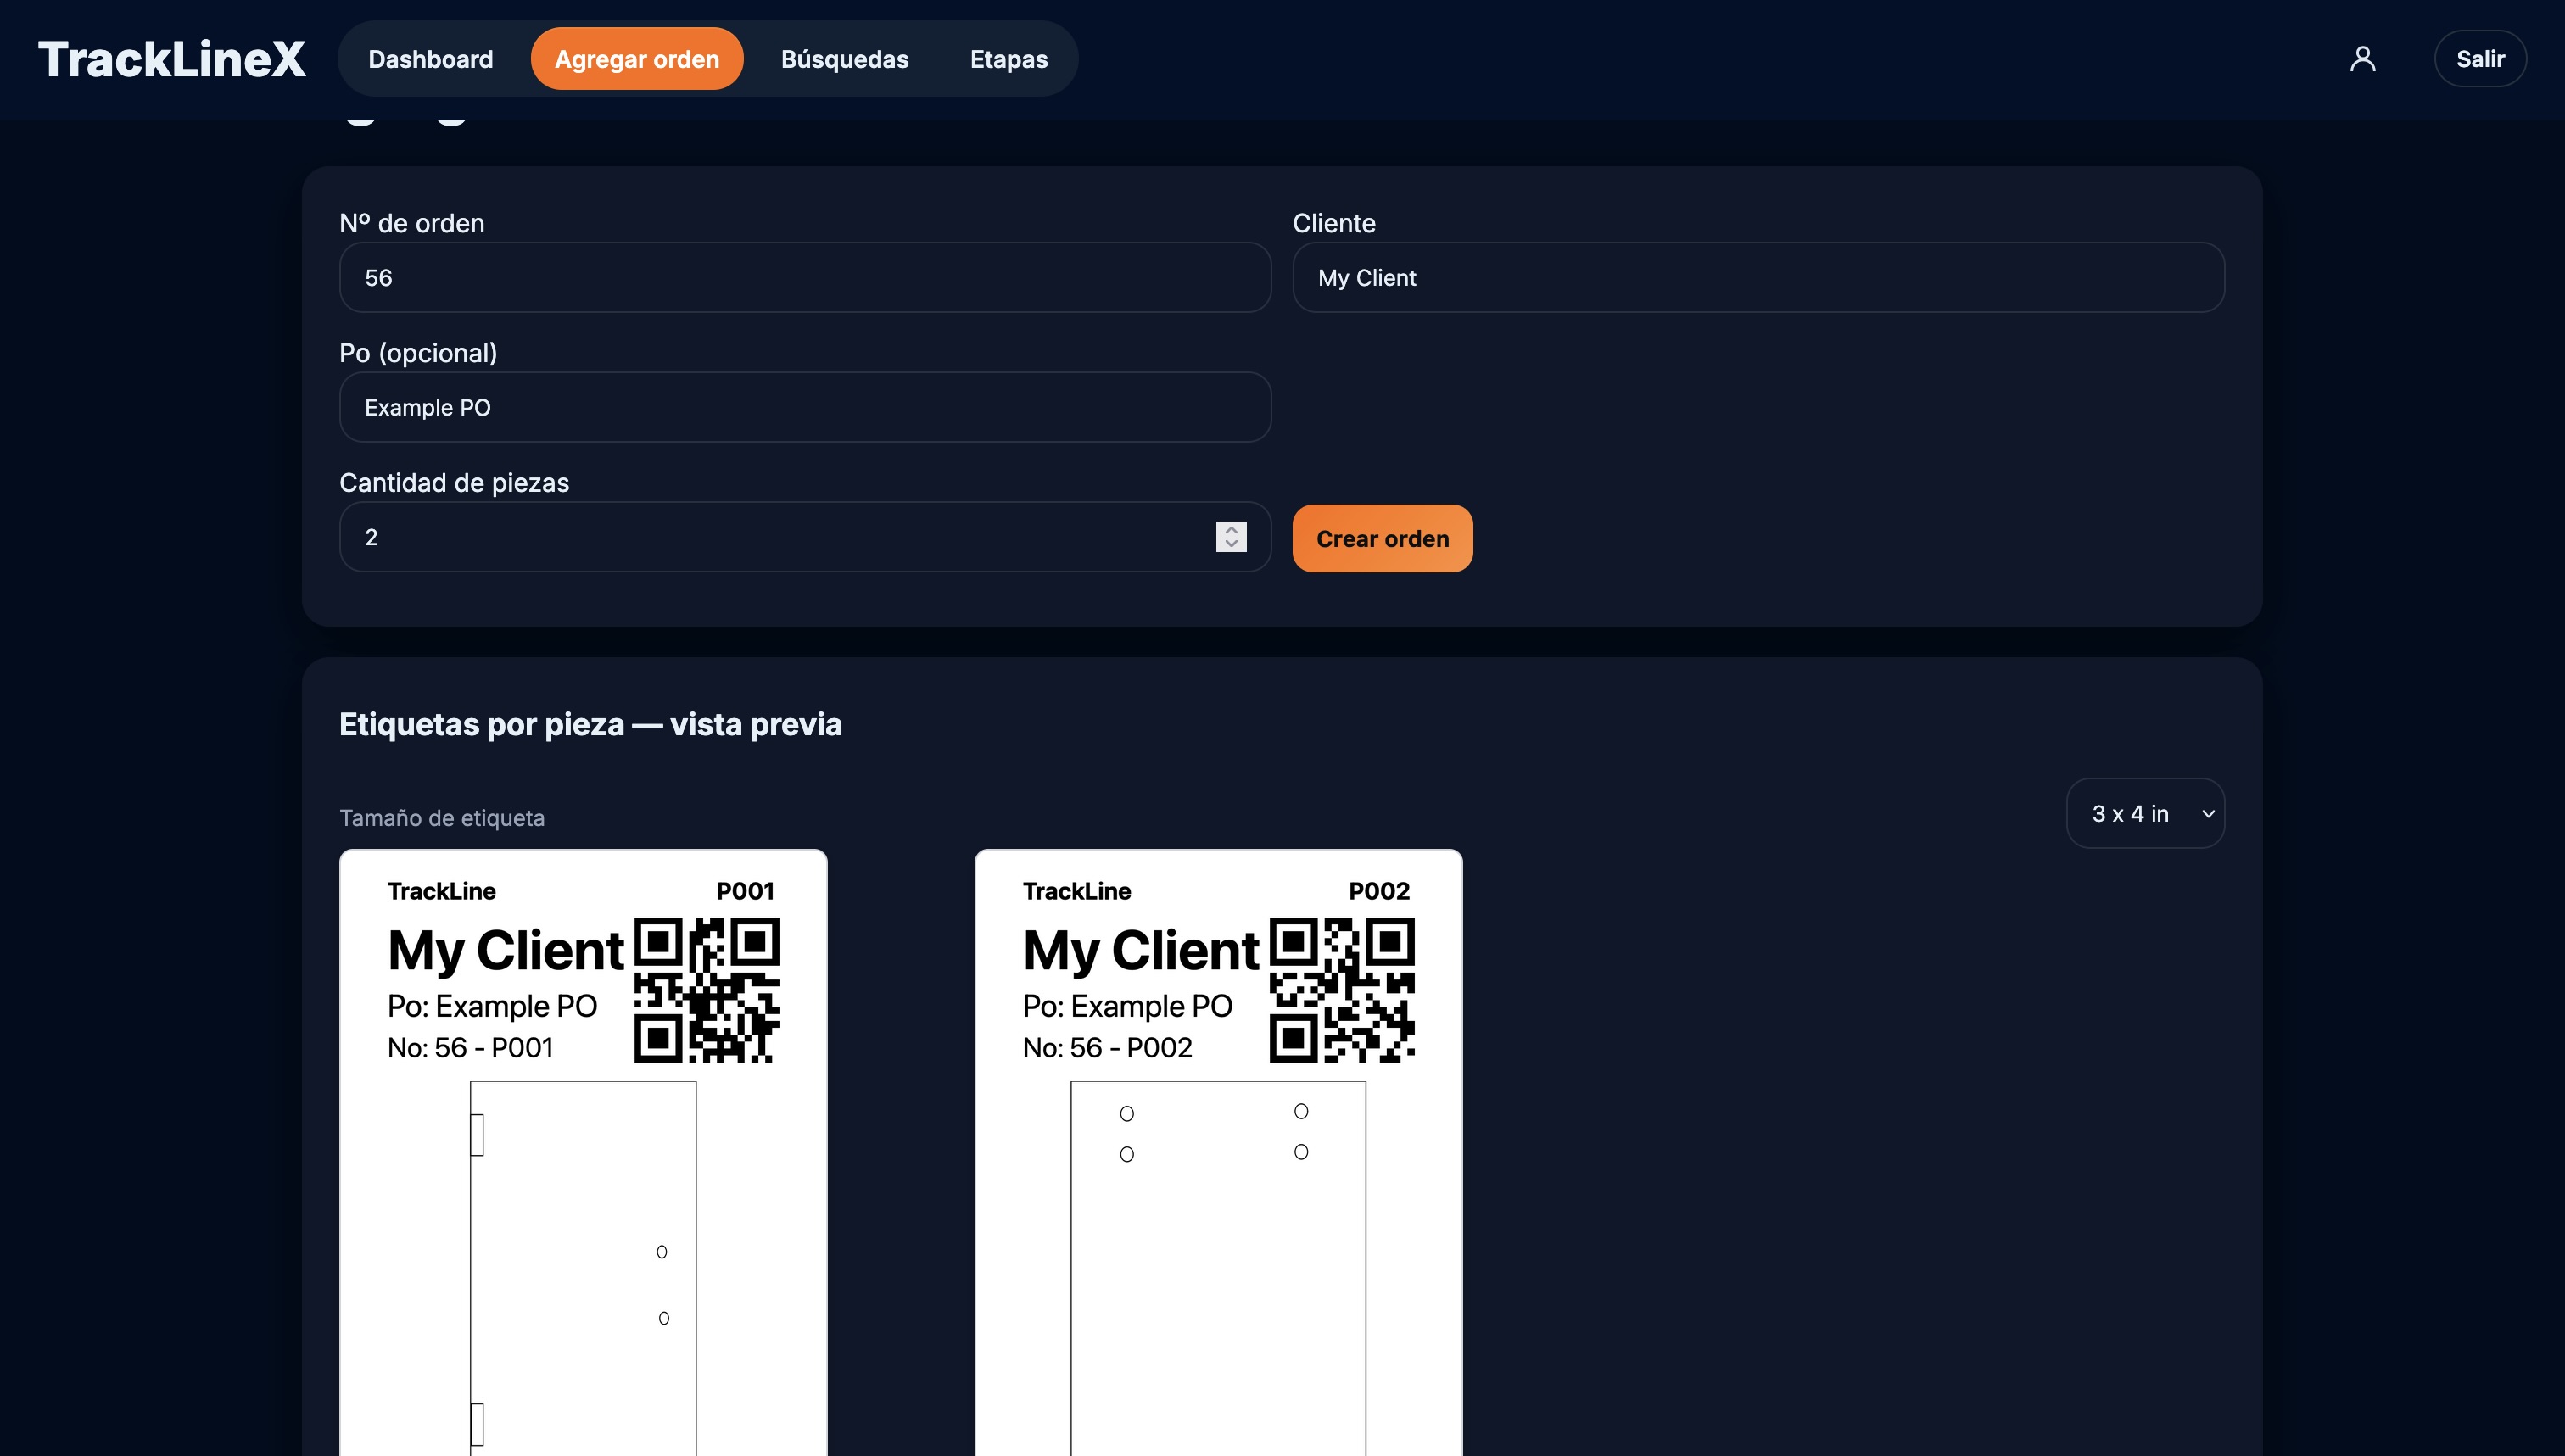Open the 3 x 4 in size dropdown
This screenshot has height=1456, width=2565.
(2145, 813)
